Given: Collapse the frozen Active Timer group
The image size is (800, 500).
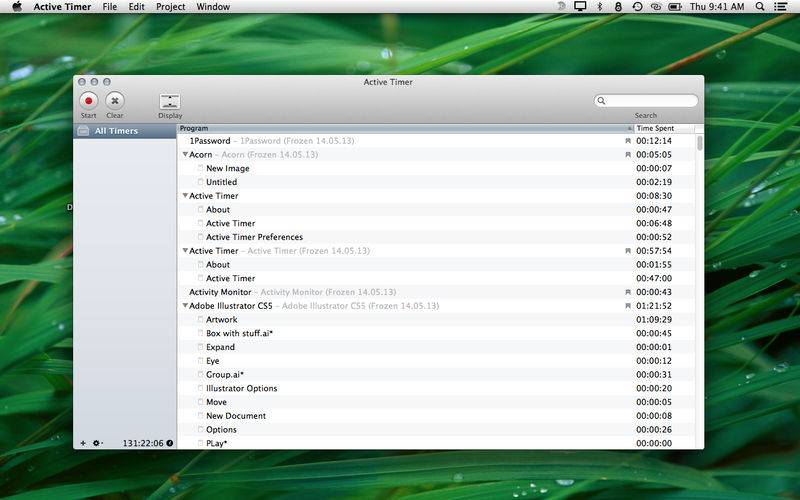Looking at the screenshot, I should pyautogui.click(x=185, y=251).
